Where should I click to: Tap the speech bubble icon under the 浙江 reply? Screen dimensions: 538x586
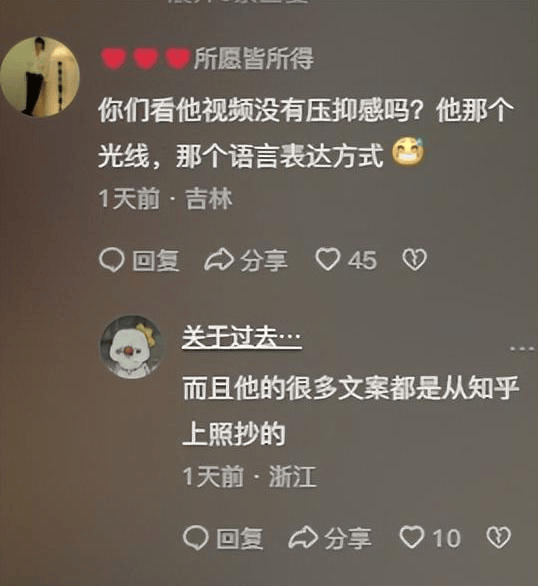[x=196, y=538]
